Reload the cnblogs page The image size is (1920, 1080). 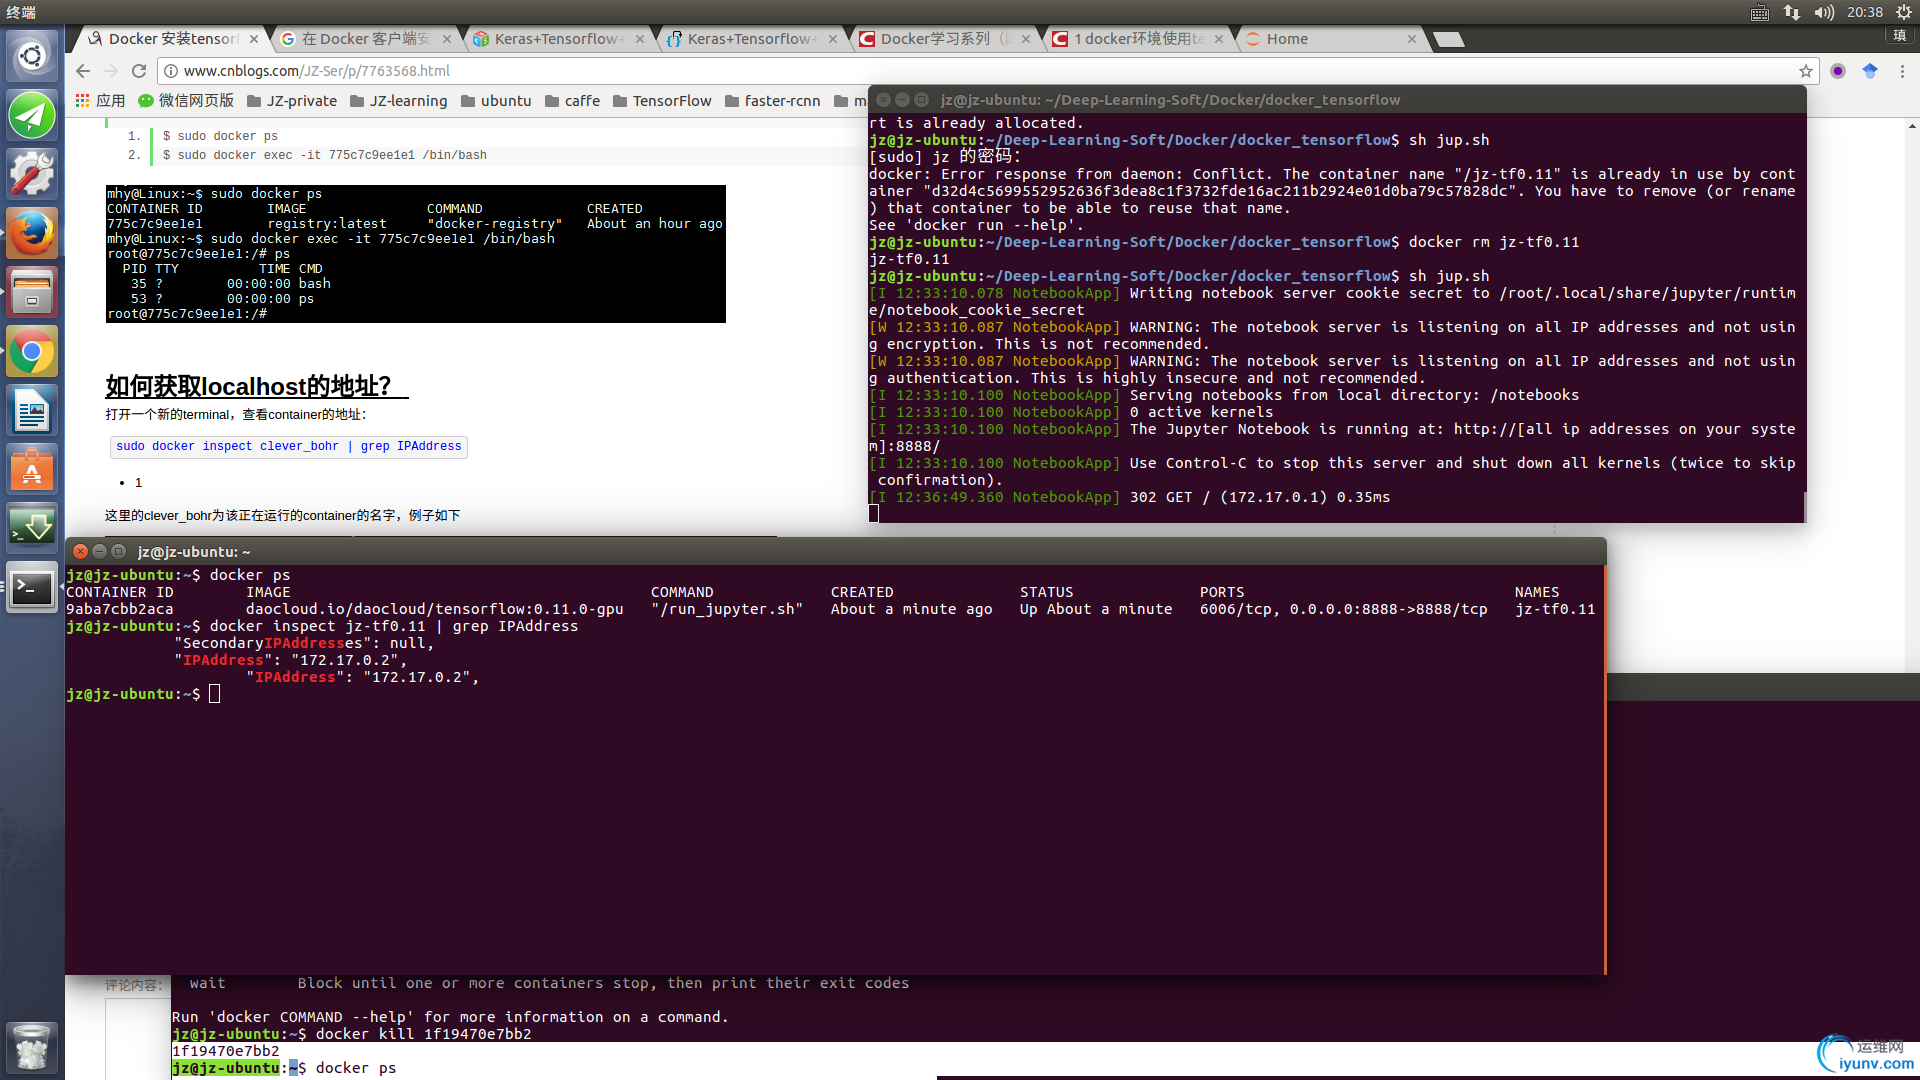tap(139, 71)
